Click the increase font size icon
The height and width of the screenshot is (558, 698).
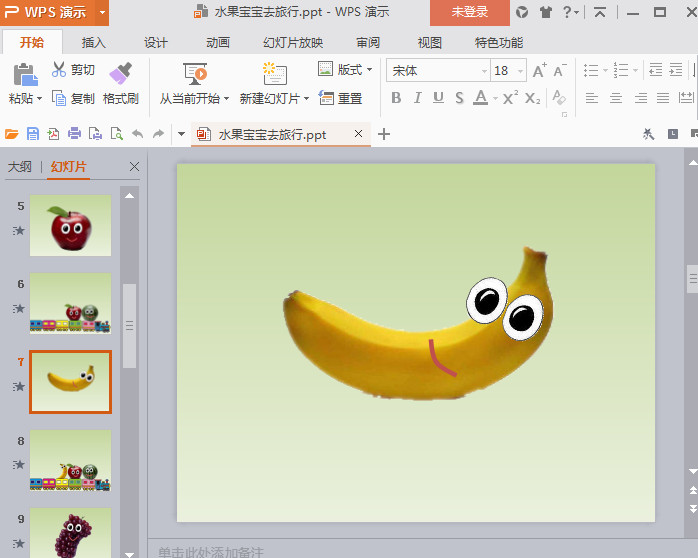point(540,70)
